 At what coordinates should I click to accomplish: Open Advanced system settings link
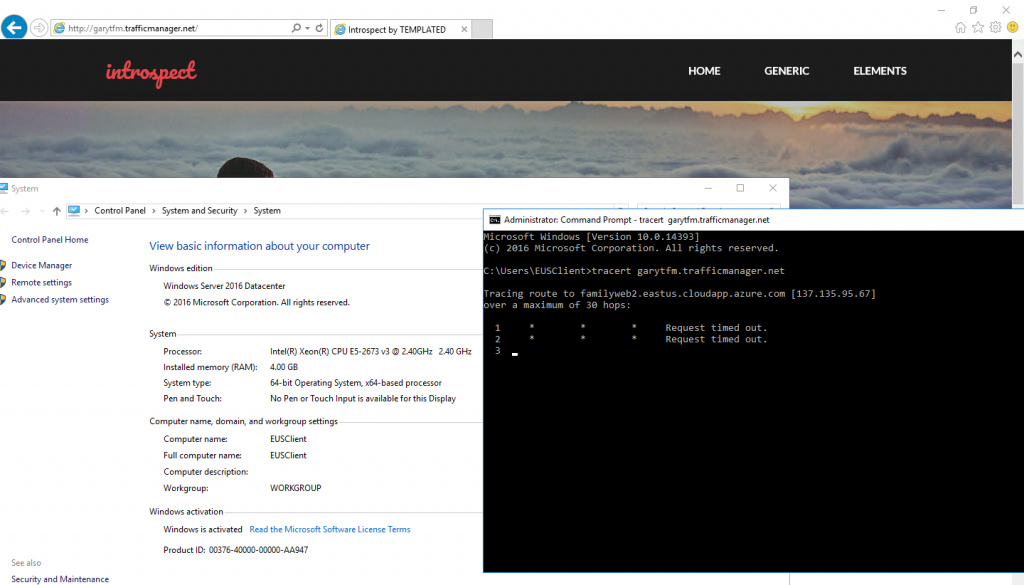[60, 299]
